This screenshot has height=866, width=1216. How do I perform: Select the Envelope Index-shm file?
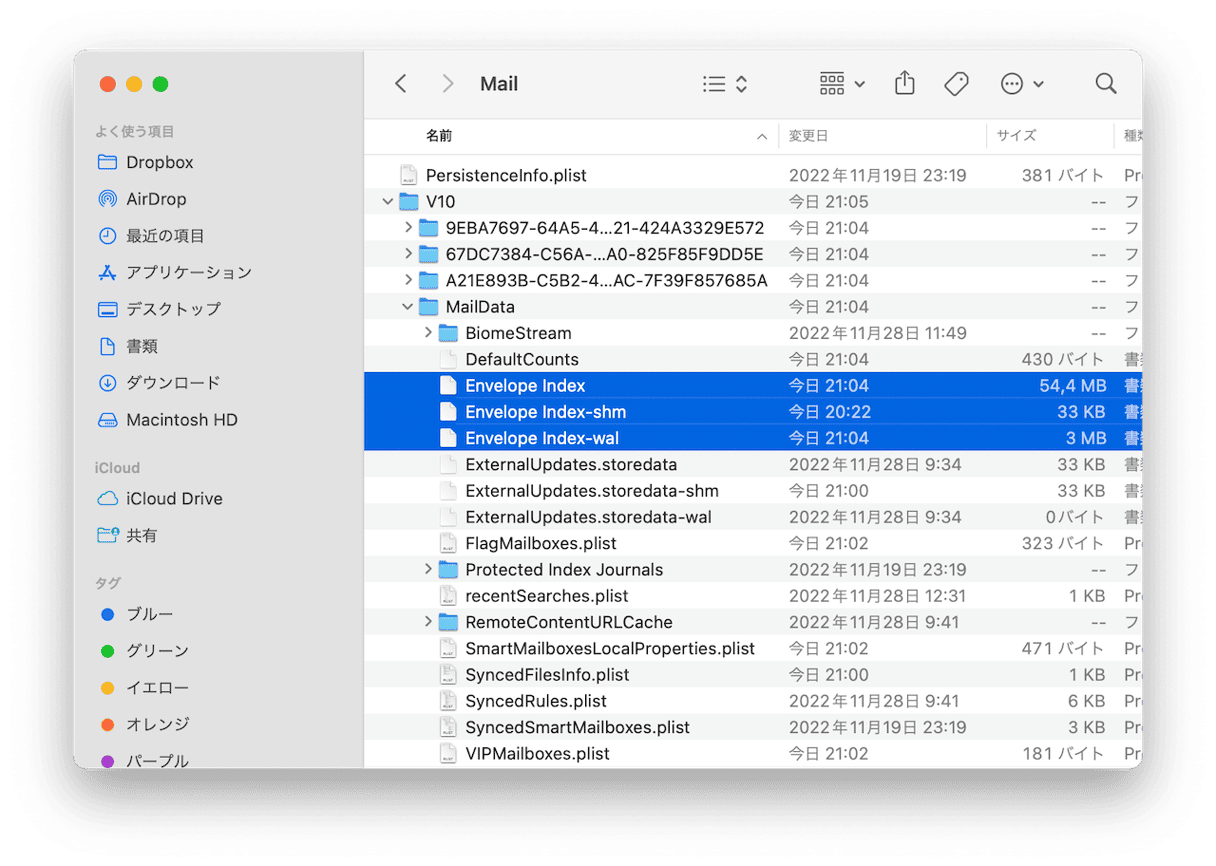545,412
